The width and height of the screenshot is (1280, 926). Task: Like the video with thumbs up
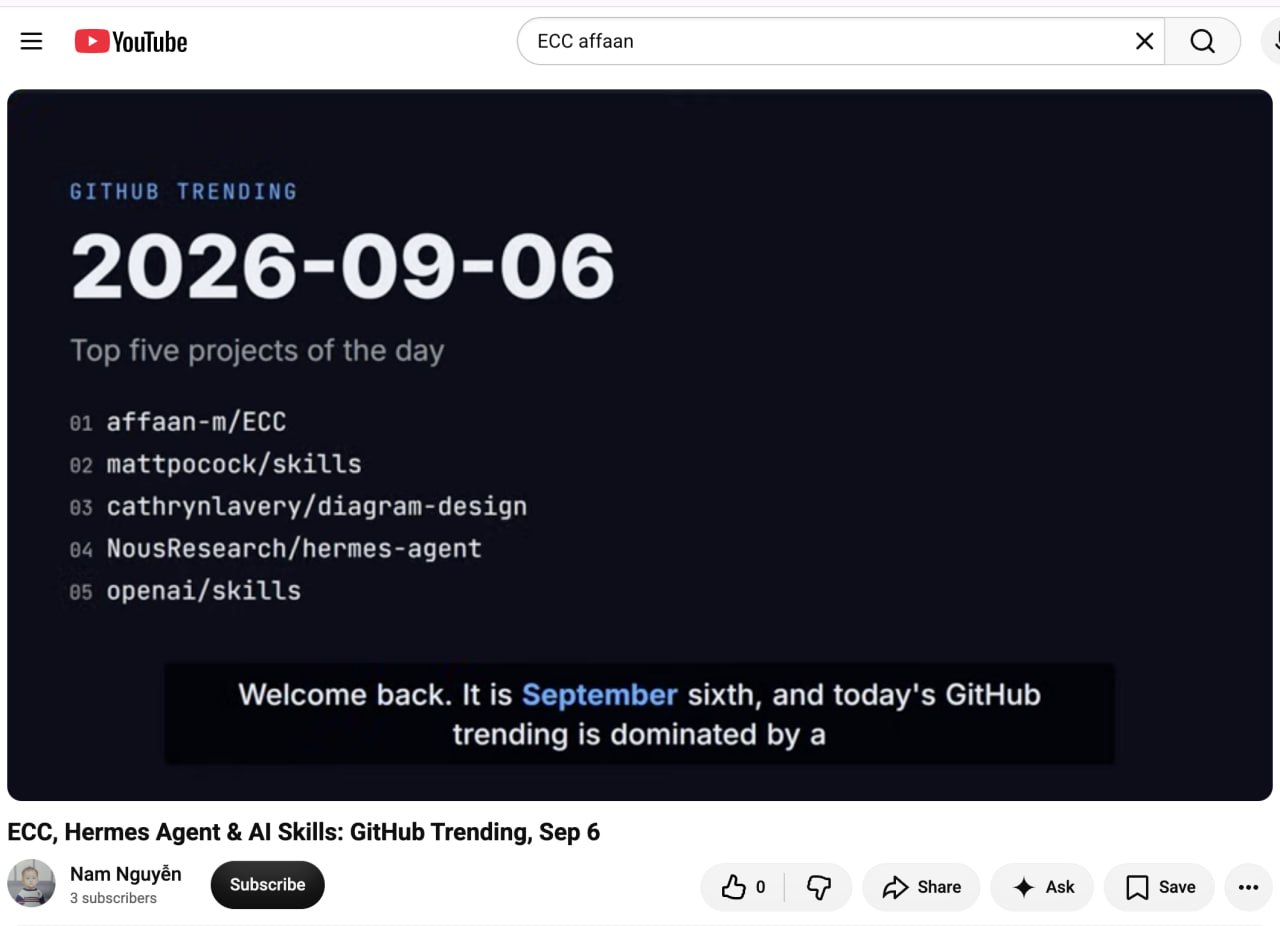pyautogui.click(x=743, y=887)
